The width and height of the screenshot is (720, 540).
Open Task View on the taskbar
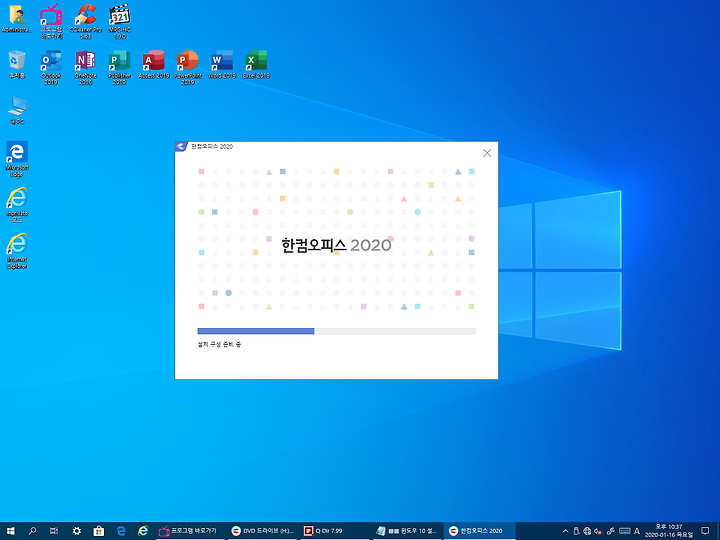click(x=54, y=531)
